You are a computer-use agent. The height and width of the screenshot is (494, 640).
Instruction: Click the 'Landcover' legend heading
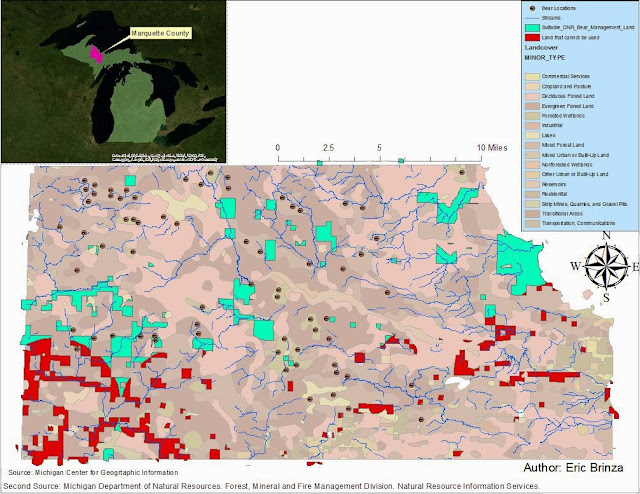point(541,48)
